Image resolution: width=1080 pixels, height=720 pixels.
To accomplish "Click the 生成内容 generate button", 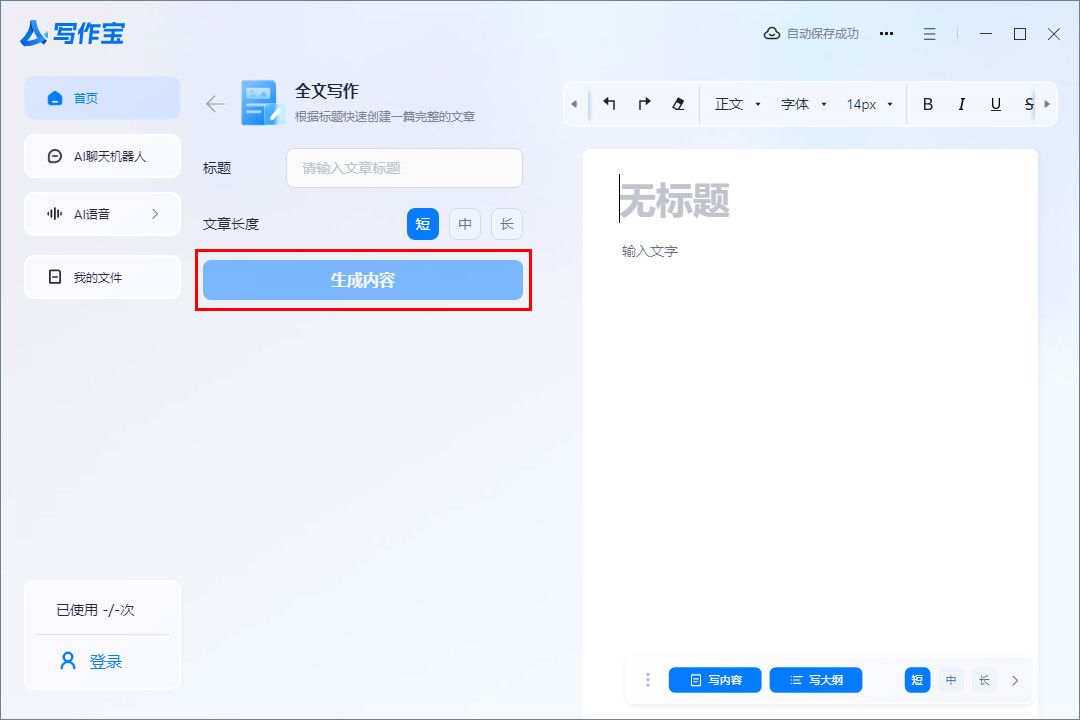I will pyautogui.click(x=363, y=280).
